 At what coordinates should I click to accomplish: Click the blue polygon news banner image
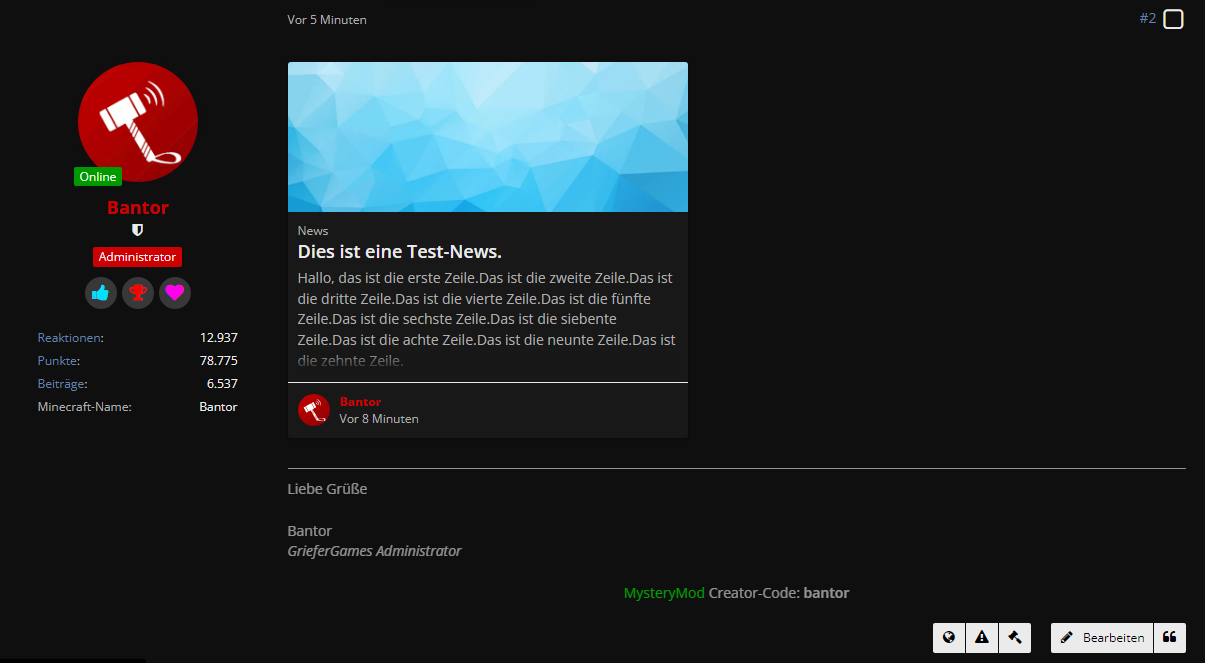point(487,137)
